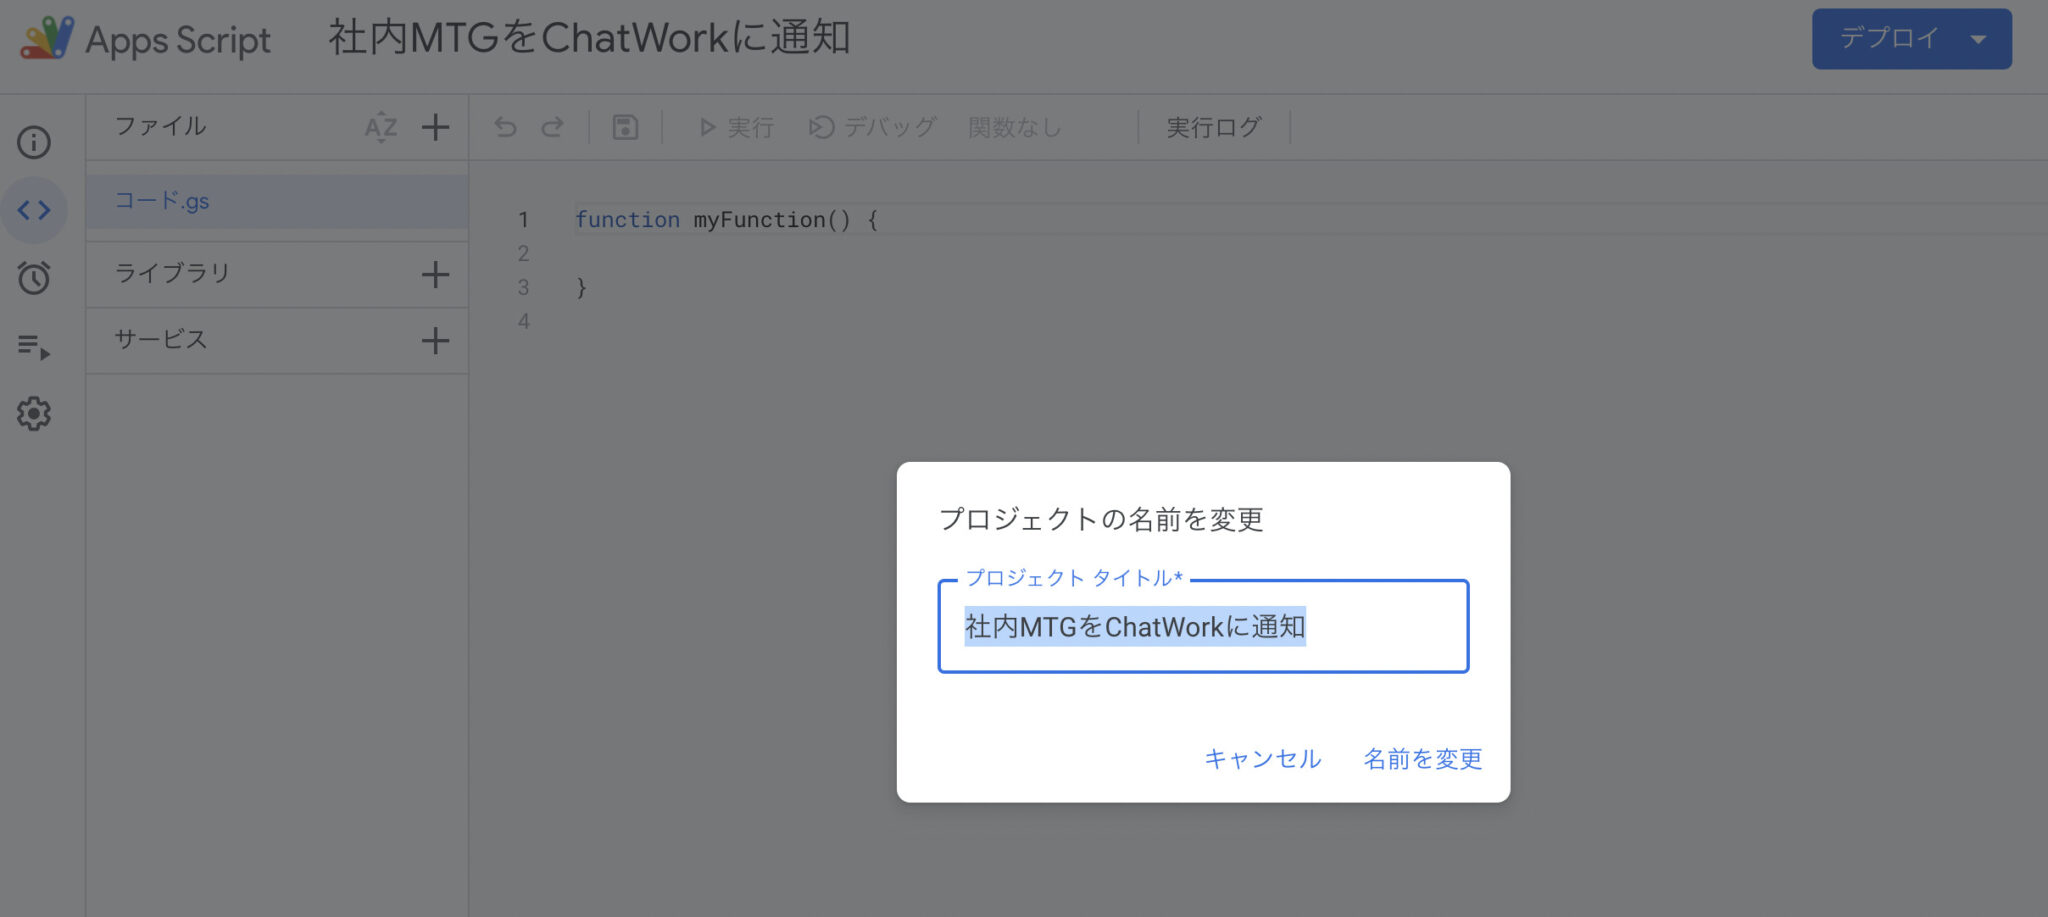This screenshot has width=2048, height=917.
Task: Sort files using the A-Z icon
Action: pyautogui.click(x=380, y=127)
